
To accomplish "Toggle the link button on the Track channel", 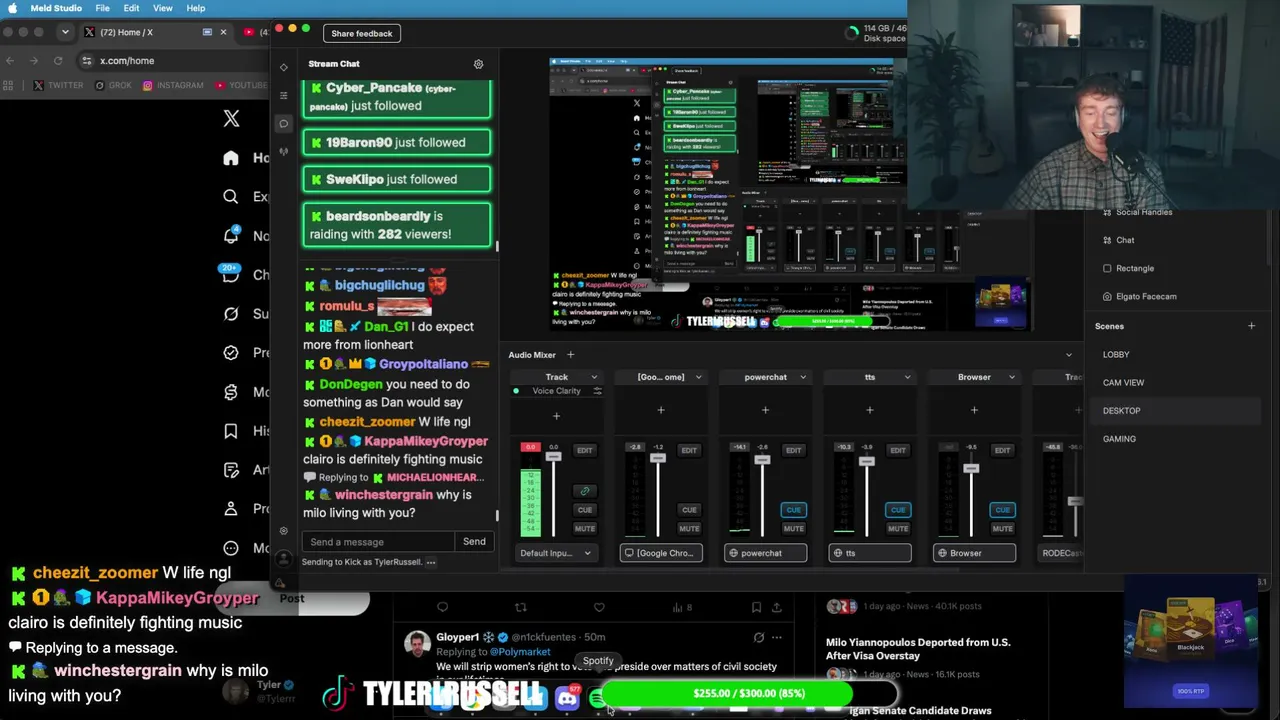I will 585,491.
